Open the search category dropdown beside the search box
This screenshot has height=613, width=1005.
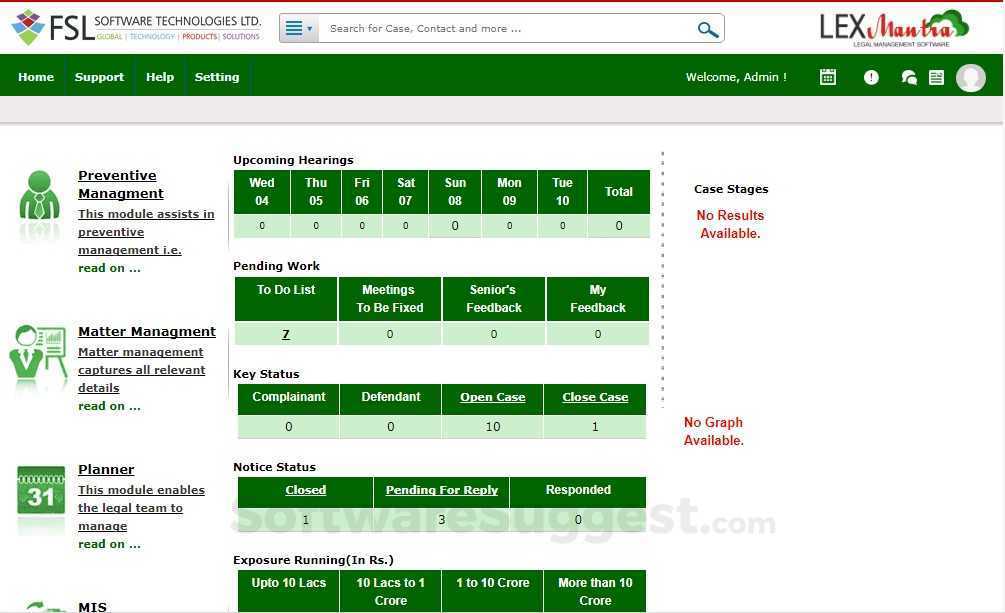[298, 28]
